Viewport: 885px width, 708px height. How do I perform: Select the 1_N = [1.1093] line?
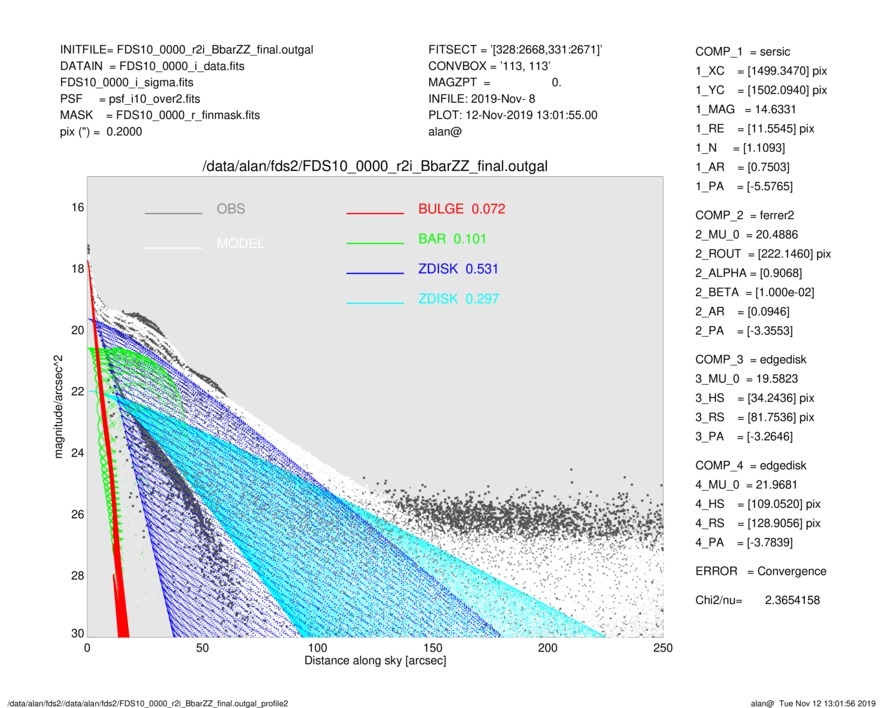point(741,148)
